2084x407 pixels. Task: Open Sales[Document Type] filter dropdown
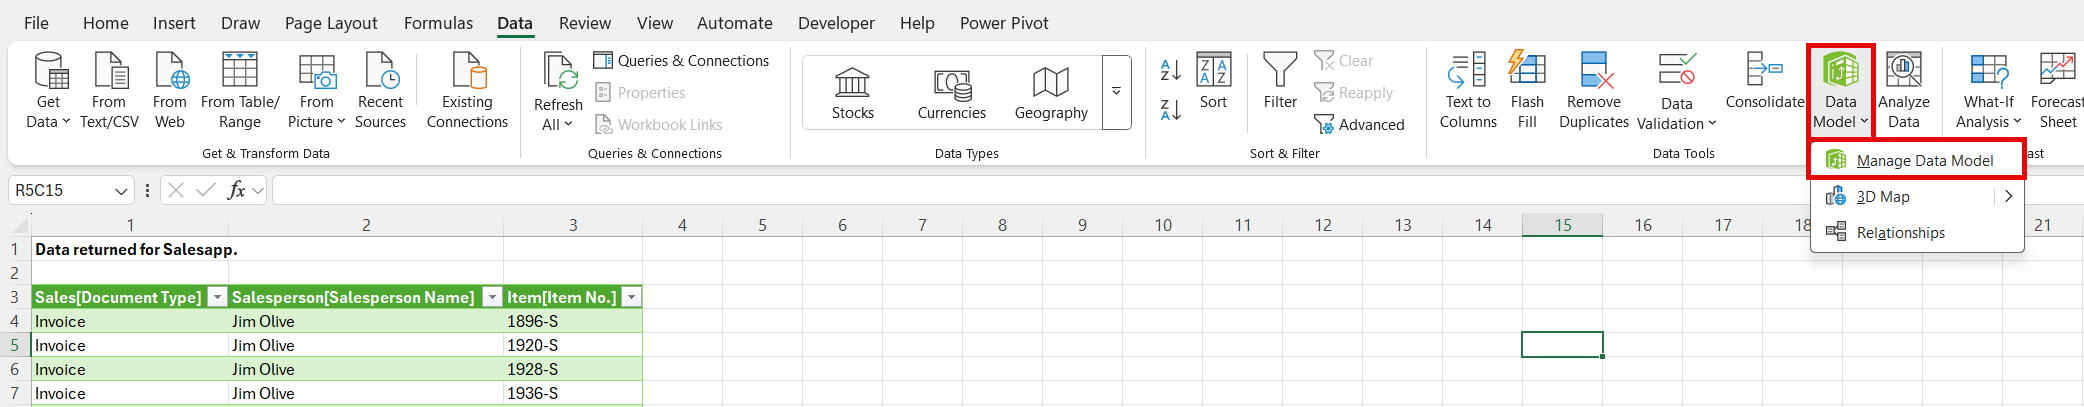click(x=217, y=298)
